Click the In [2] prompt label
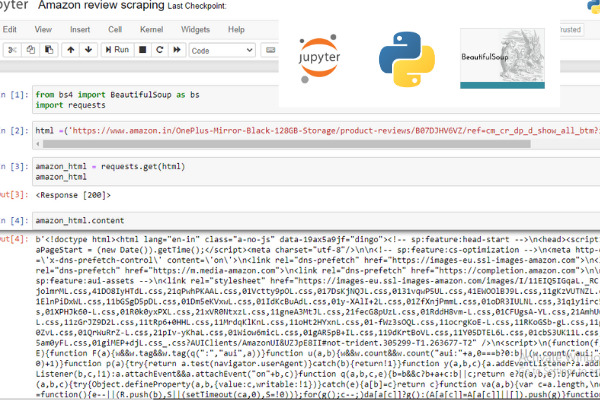Image resolution: width=600 pixels, height=400 pixels. click(14, 131)
